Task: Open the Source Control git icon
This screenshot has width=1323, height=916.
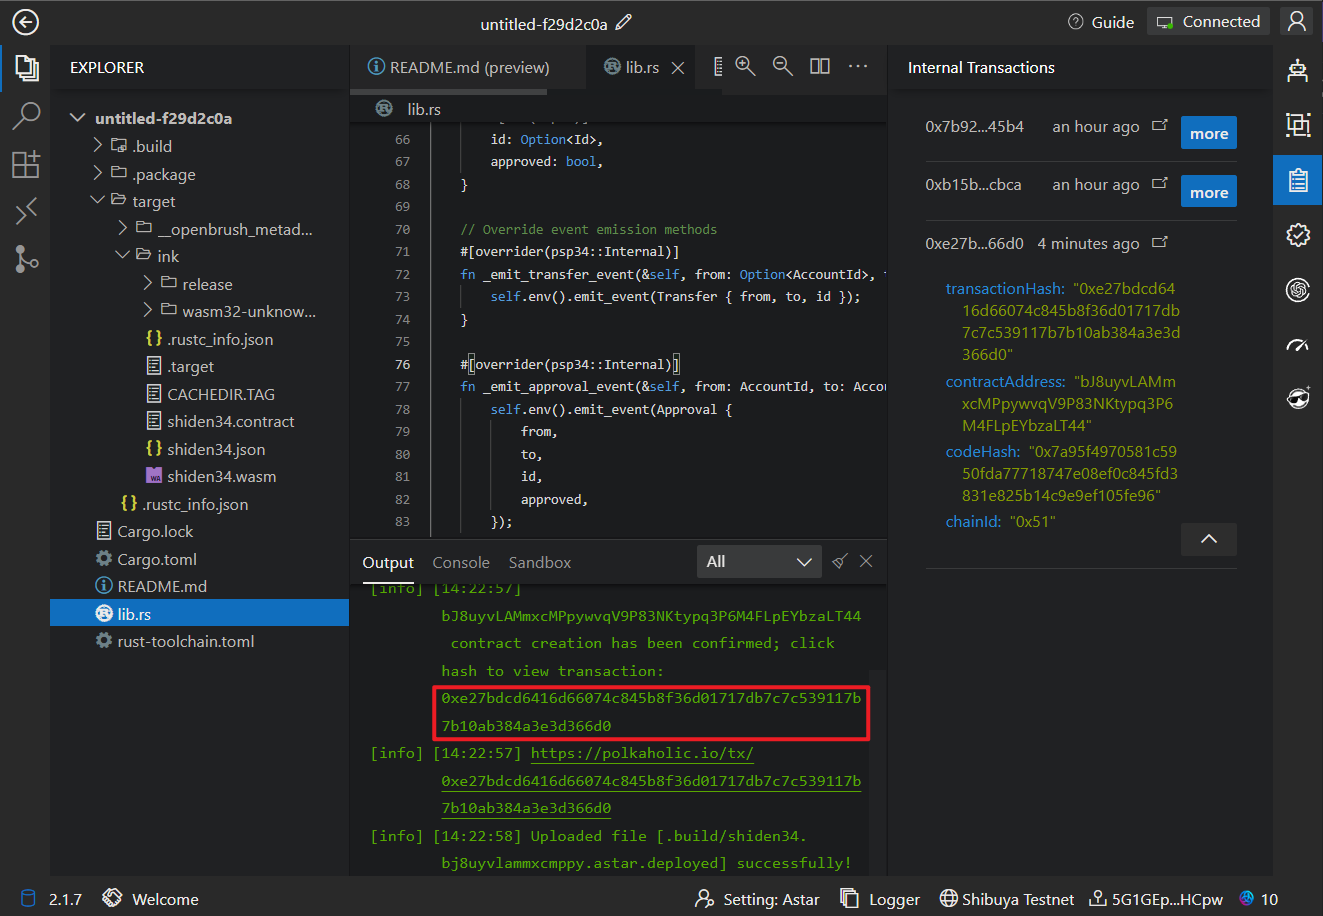Action: [26, 259]
